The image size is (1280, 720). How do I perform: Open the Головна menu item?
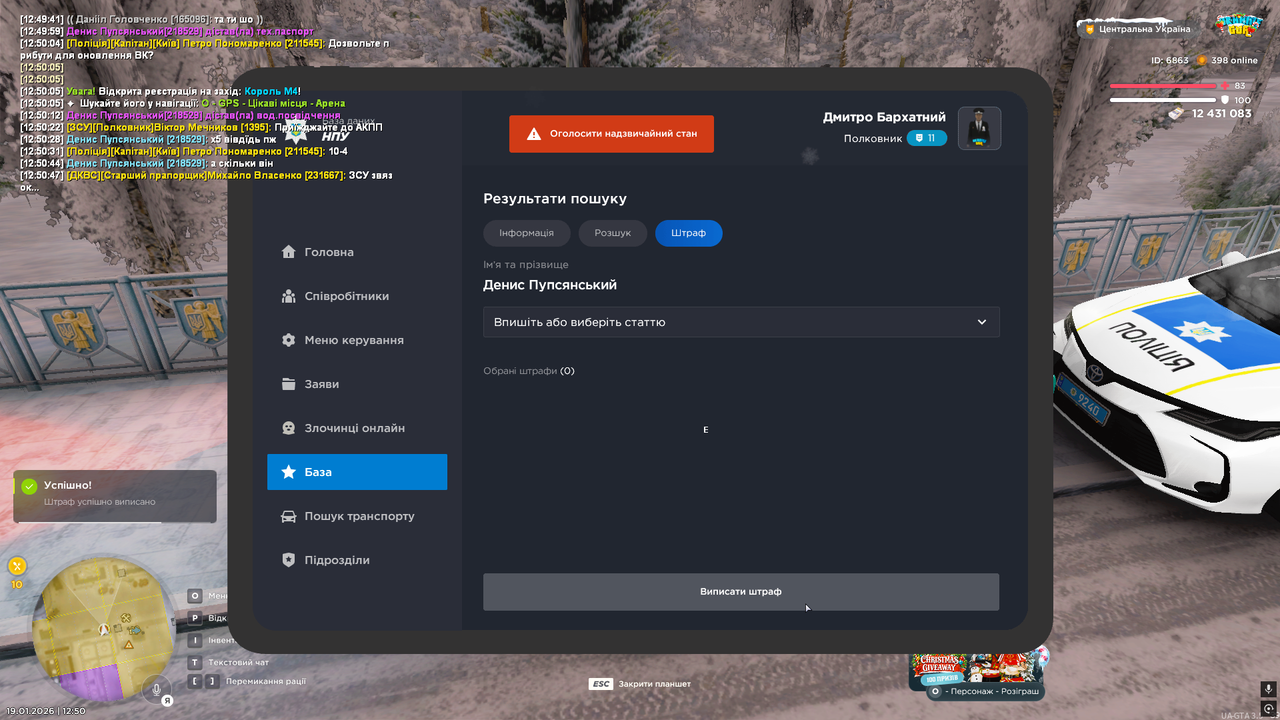click(x=357, y=252)
